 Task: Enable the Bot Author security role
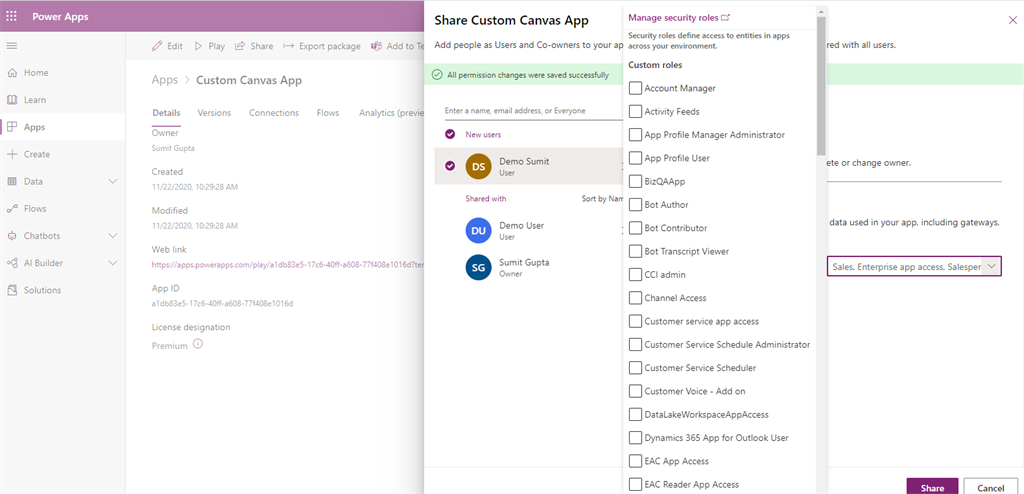pos(635,205)
